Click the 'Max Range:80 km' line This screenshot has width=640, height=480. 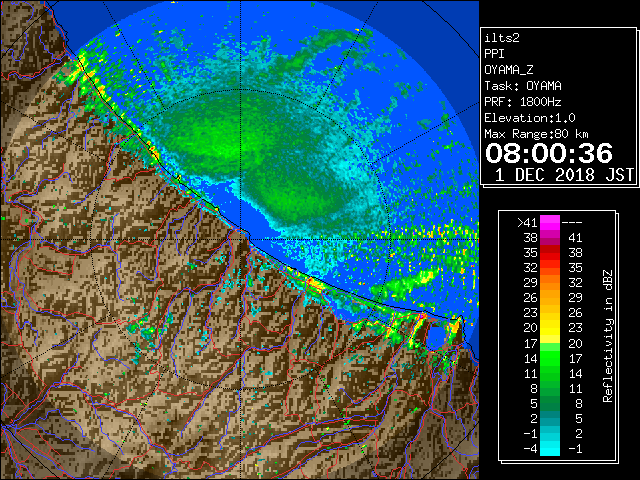[536, 134]
